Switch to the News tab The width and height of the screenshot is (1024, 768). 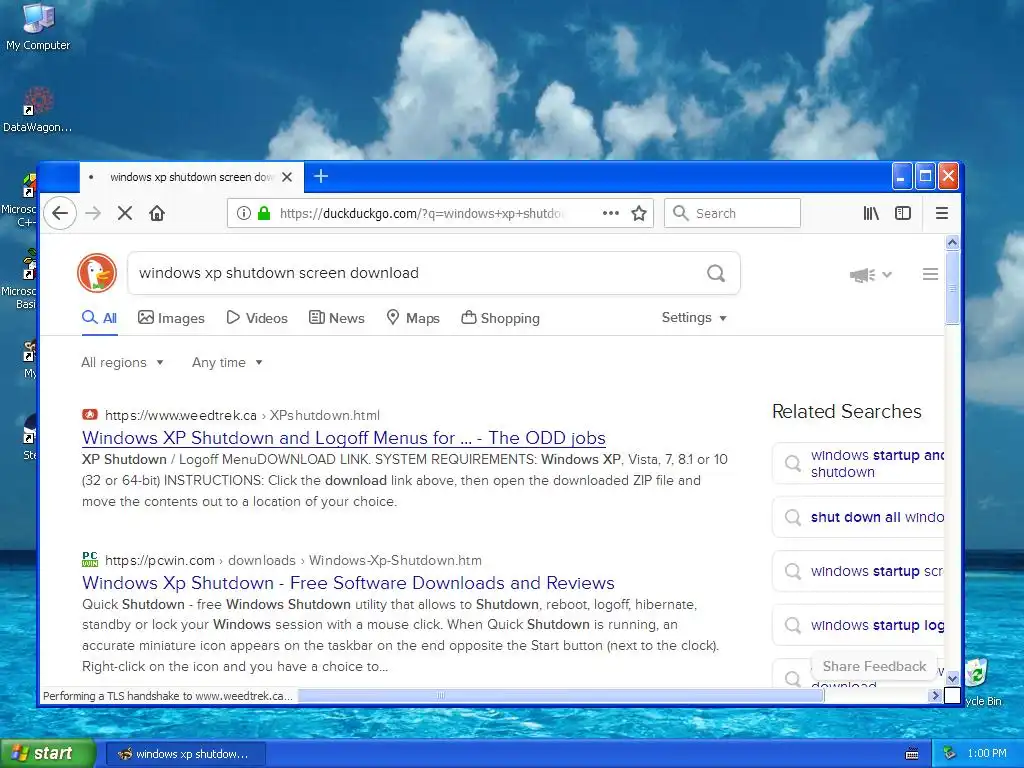point(336,318)
